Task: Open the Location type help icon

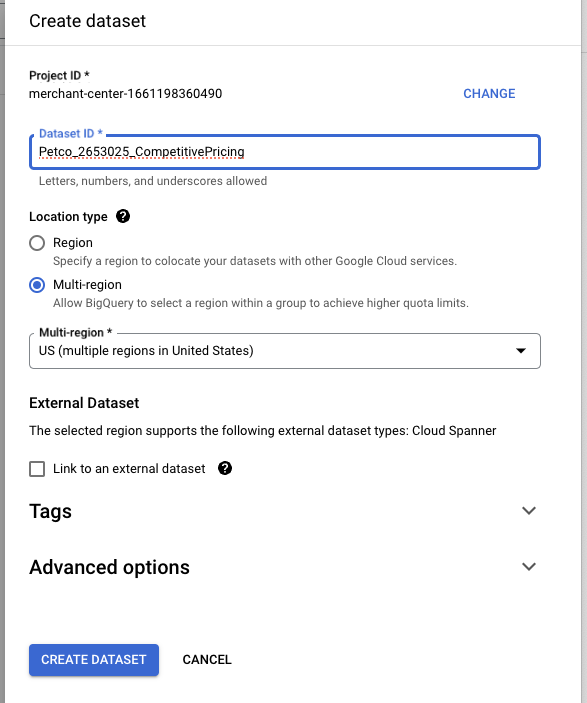Action: tap(123, 217)
